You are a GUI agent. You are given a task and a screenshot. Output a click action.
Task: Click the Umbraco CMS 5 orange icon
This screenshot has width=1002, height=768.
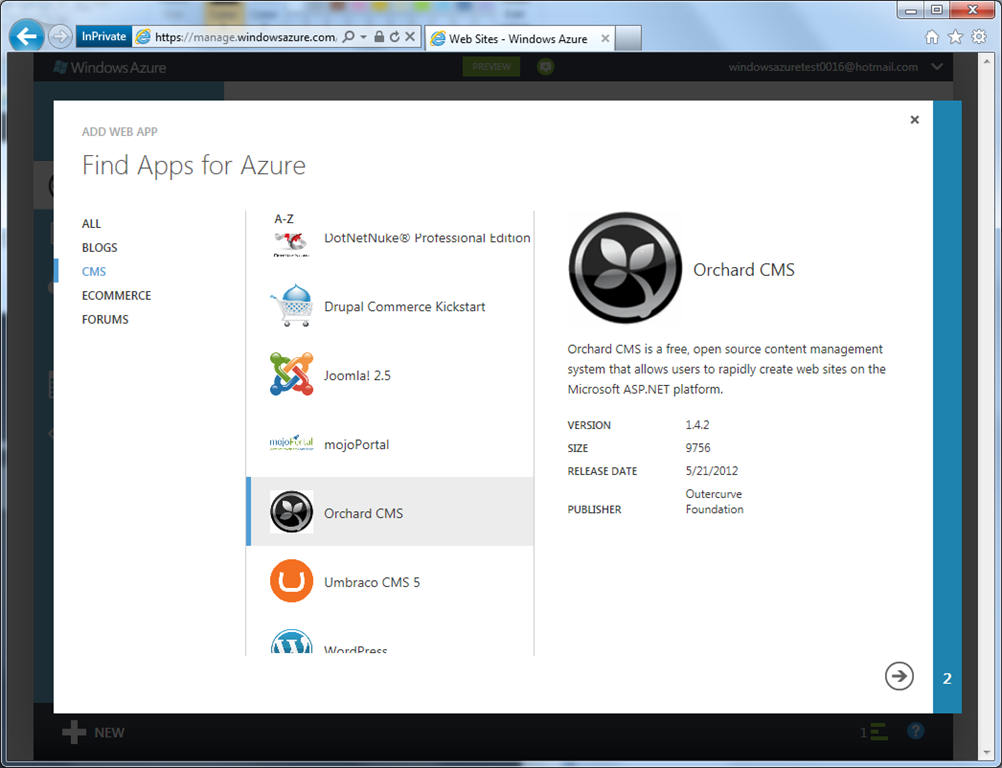(291, 581)
